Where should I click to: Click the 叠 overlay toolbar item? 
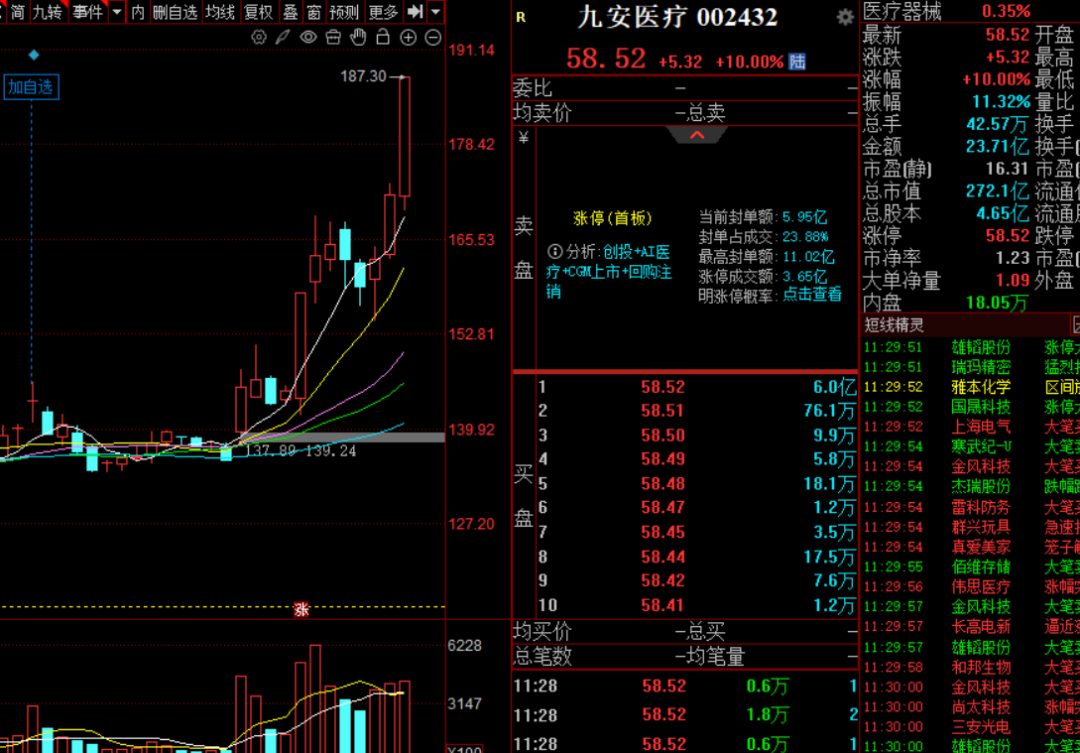coord(291,12)
